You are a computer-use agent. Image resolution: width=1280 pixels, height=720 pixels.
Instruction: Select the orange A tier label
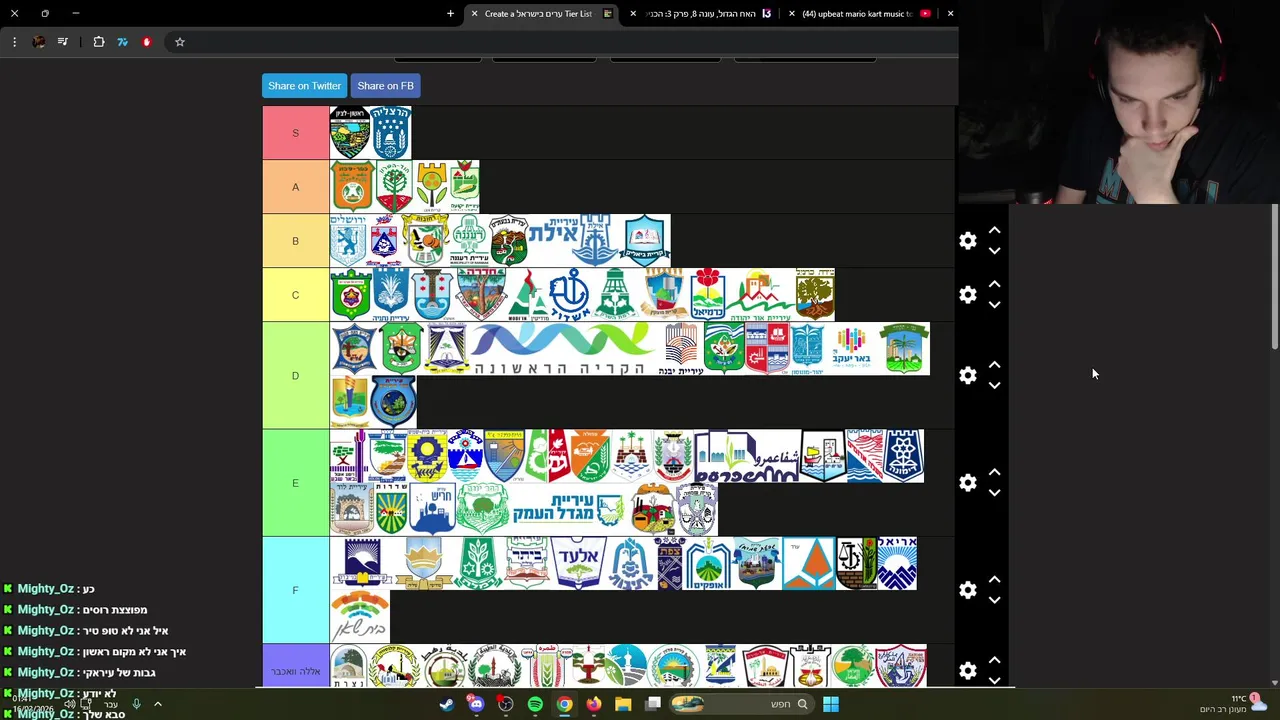tap(295, 187)
